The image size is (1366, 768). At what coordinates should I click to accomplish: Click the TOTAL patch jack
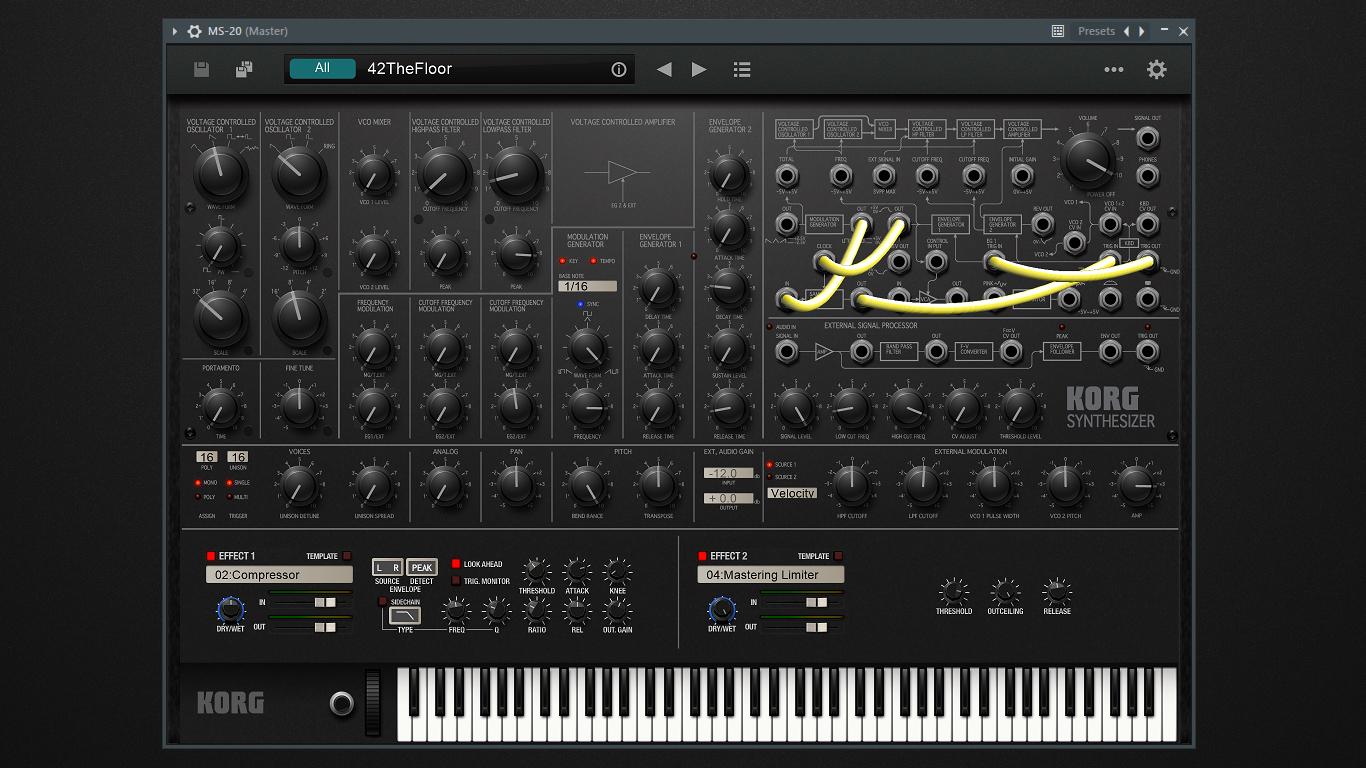point(787,177)
